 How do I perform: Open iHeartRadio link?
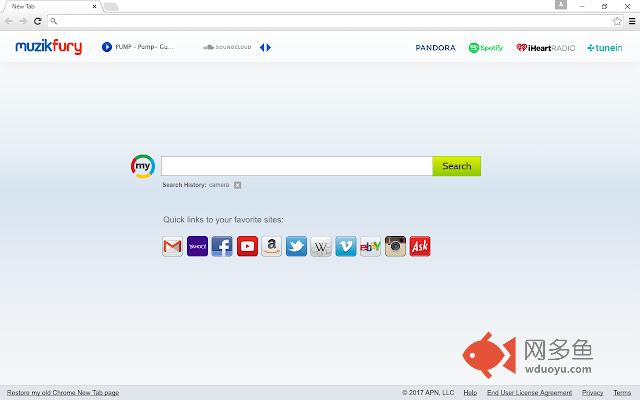(546, 48)
